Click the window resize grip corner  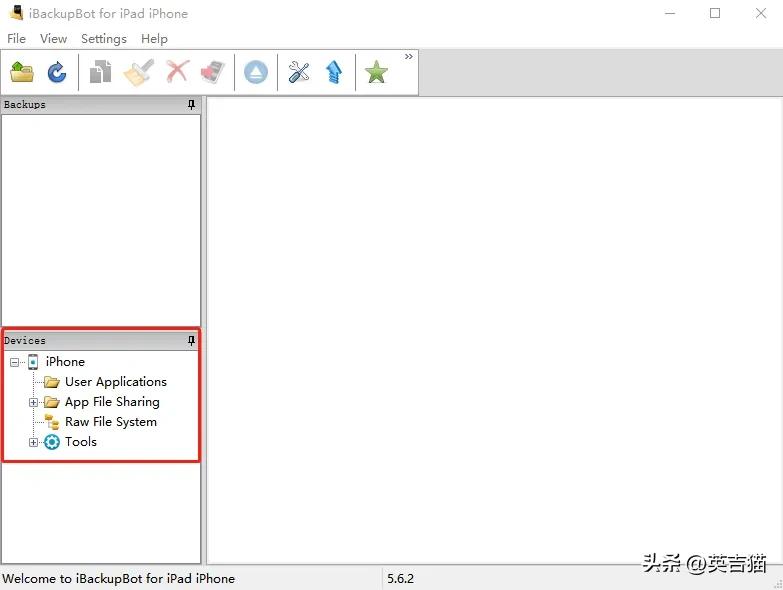(778, 585)
